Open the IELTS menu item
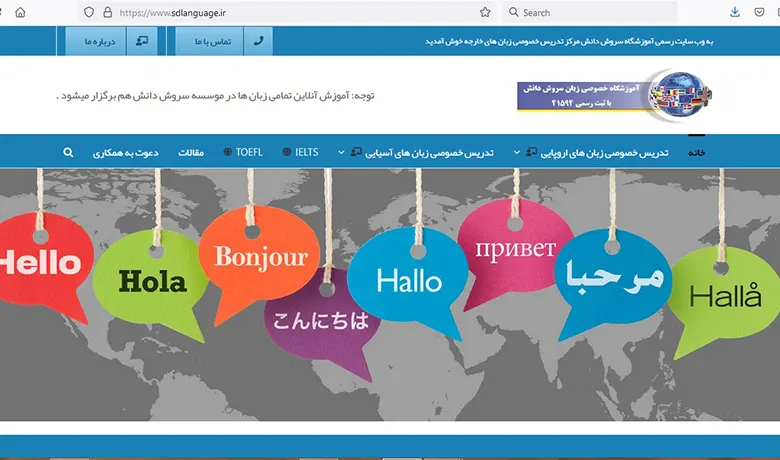The width and height of the screenshot is (780, 460). 306,152
